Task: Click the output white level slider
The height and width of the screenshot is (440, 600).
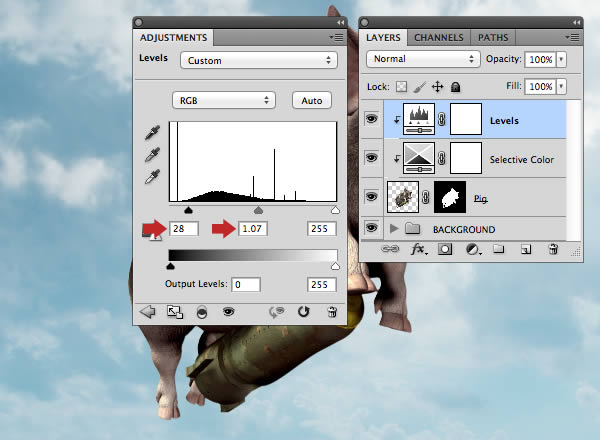Action: point(335,266)
